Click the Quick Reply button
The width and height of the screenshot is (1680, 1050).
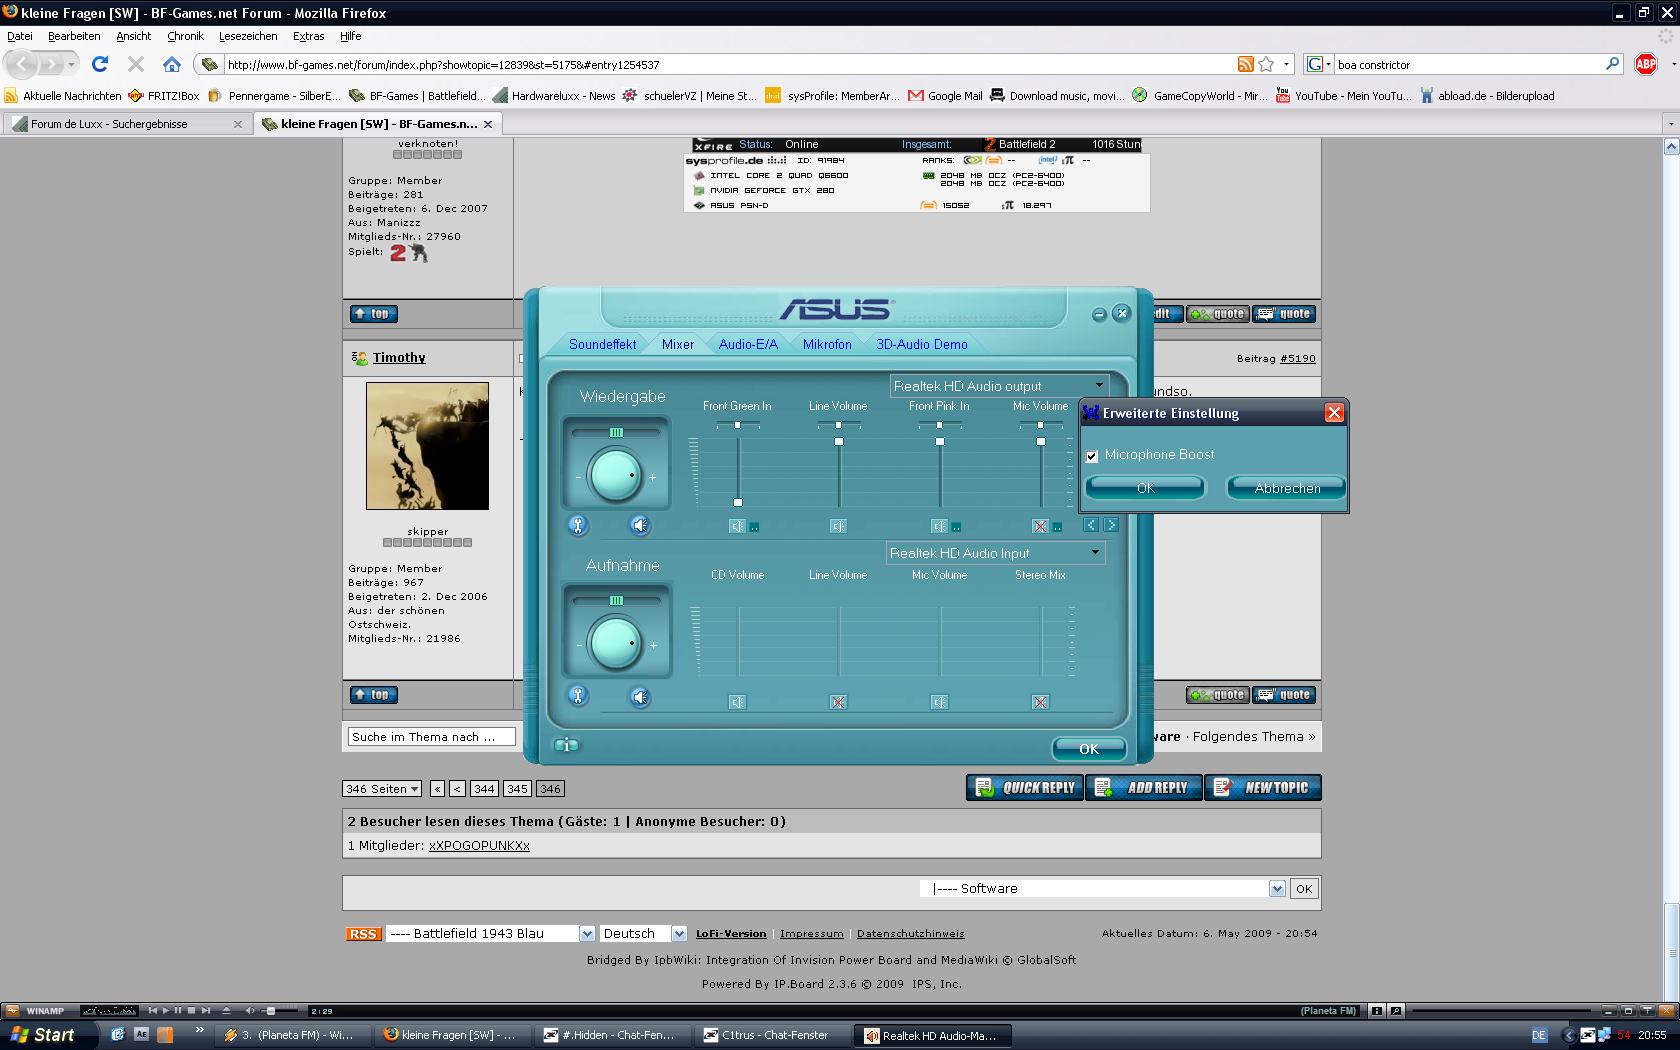(x=1025, y=788)
